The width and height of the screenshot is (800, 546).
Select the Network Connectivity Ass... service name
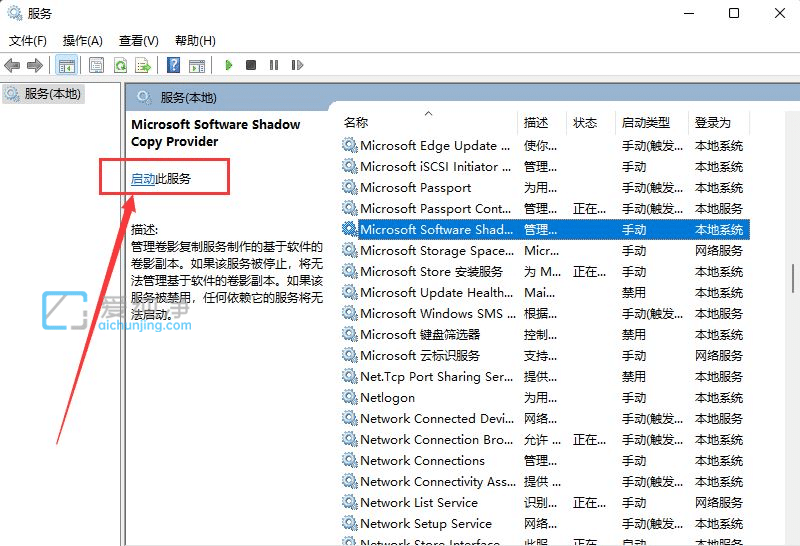[438, 481]
